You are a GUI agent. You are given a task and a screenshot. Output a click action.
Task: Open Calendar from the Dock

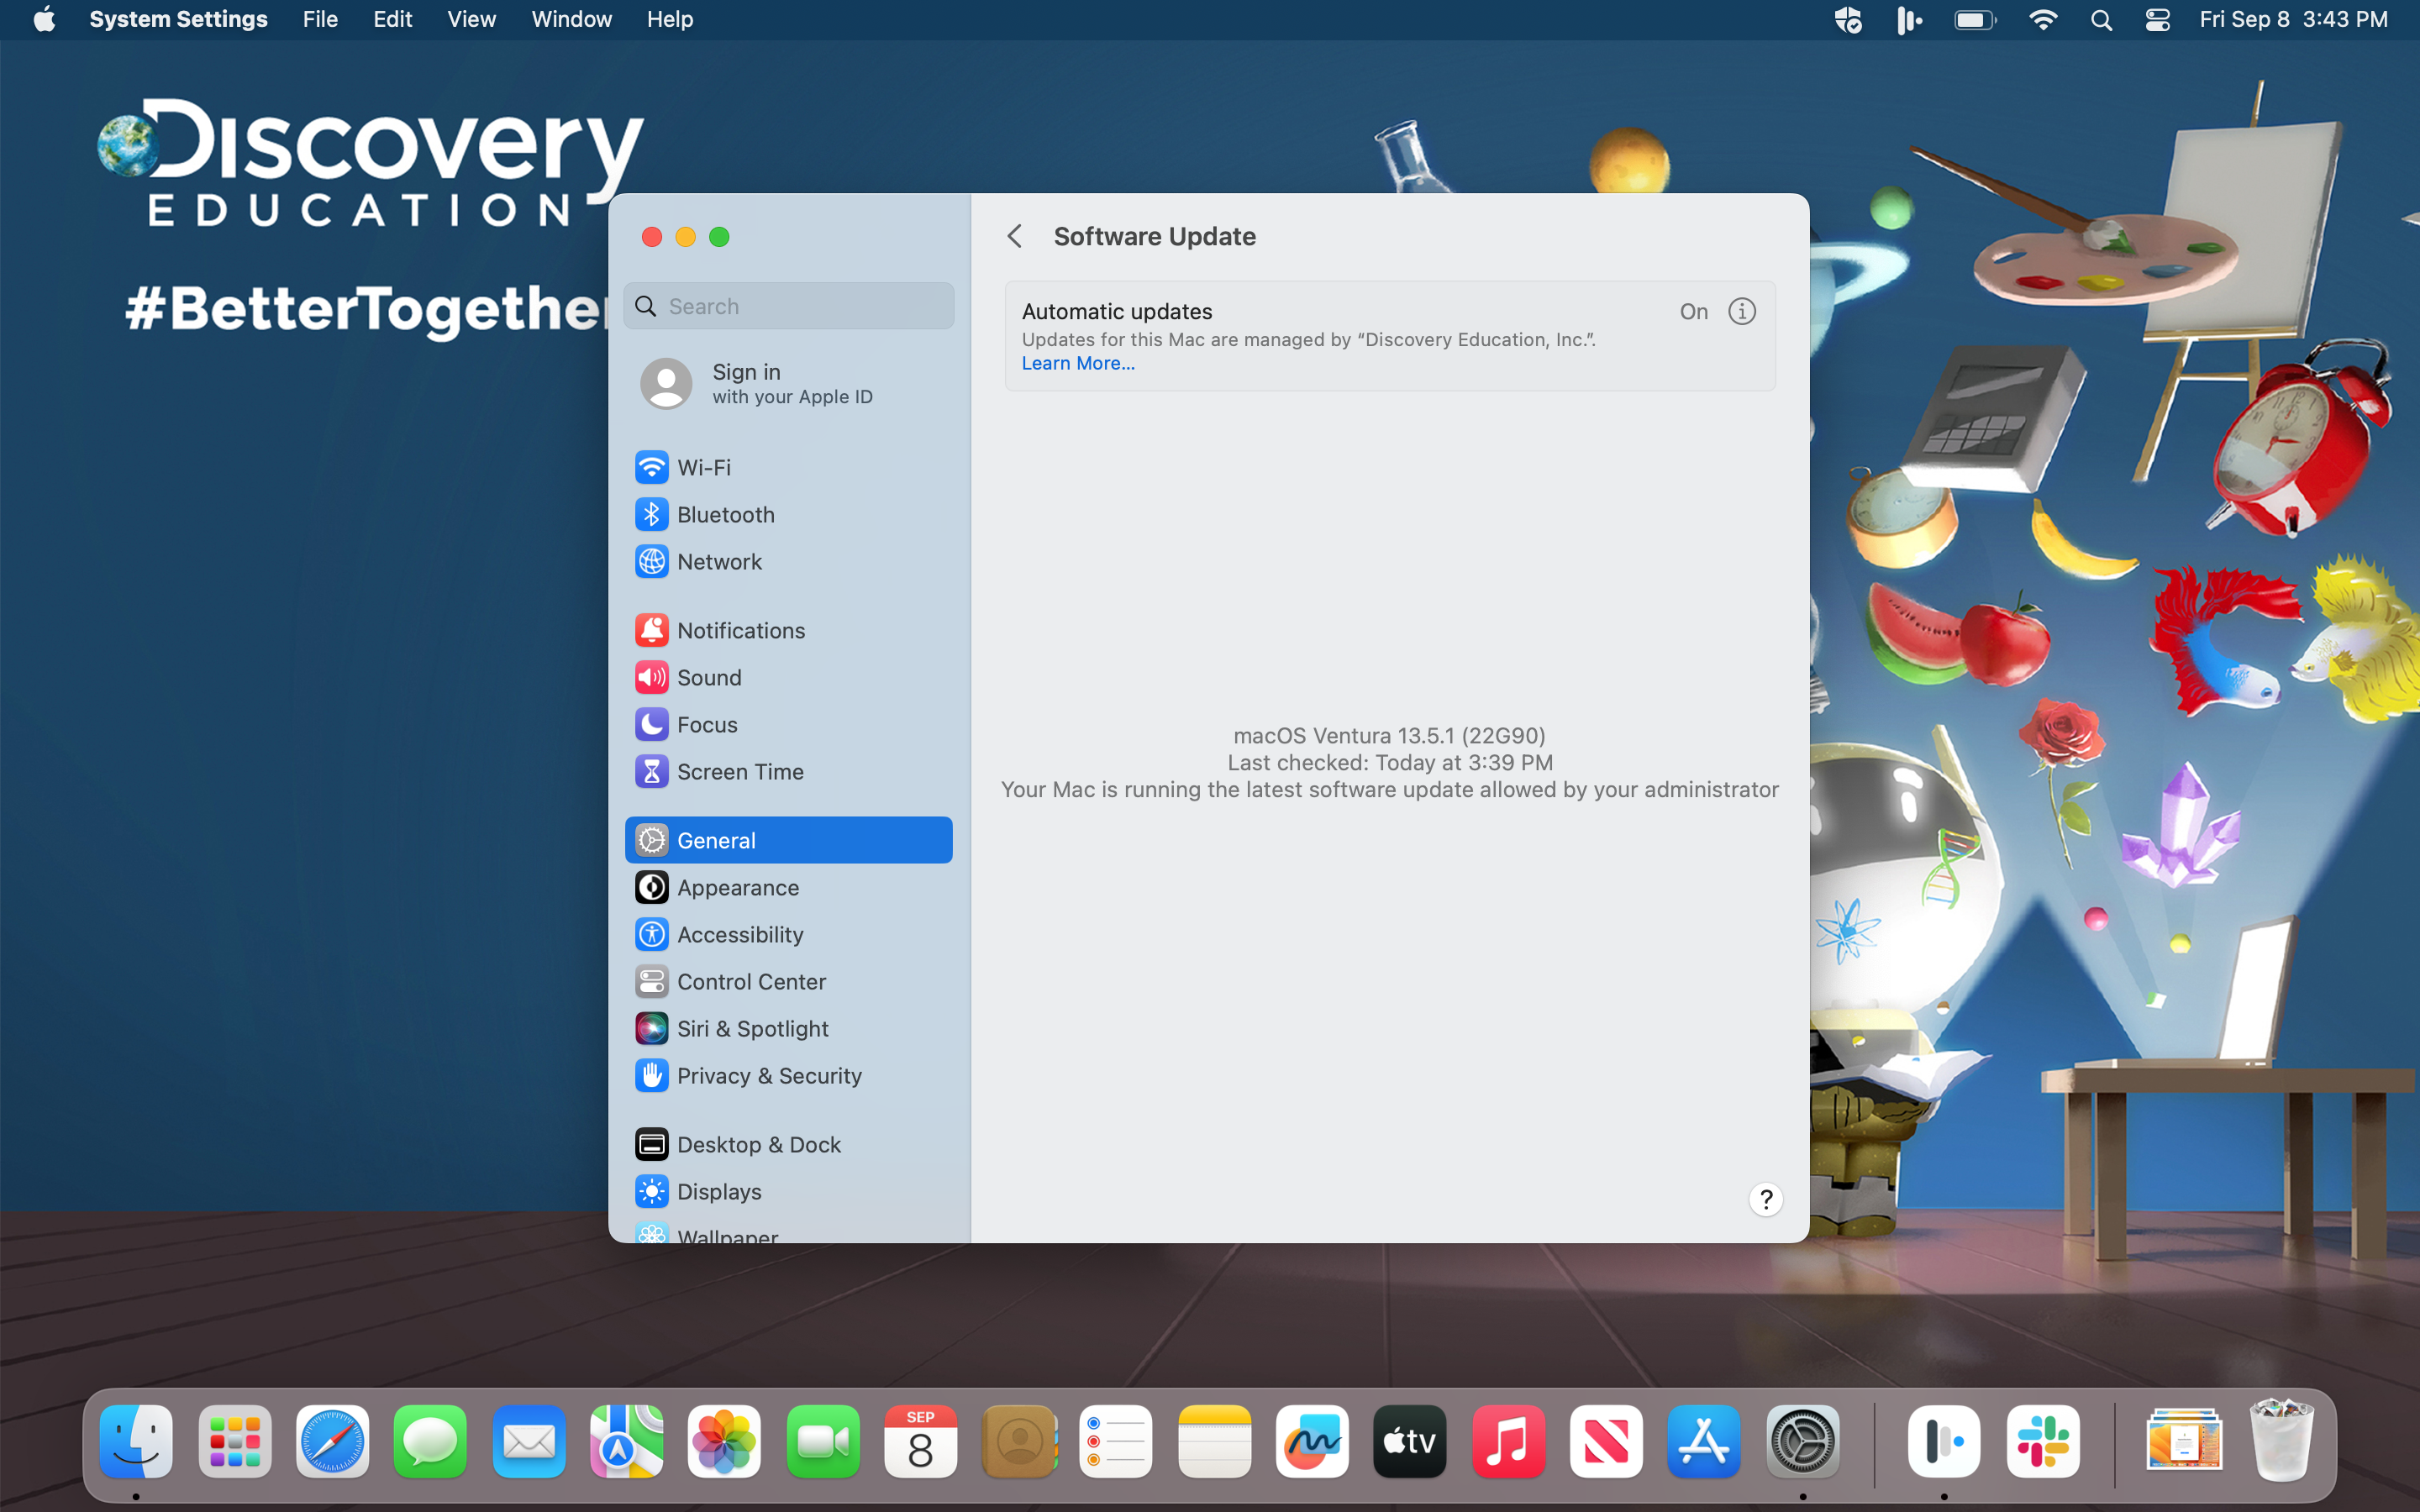[920, 1441]
